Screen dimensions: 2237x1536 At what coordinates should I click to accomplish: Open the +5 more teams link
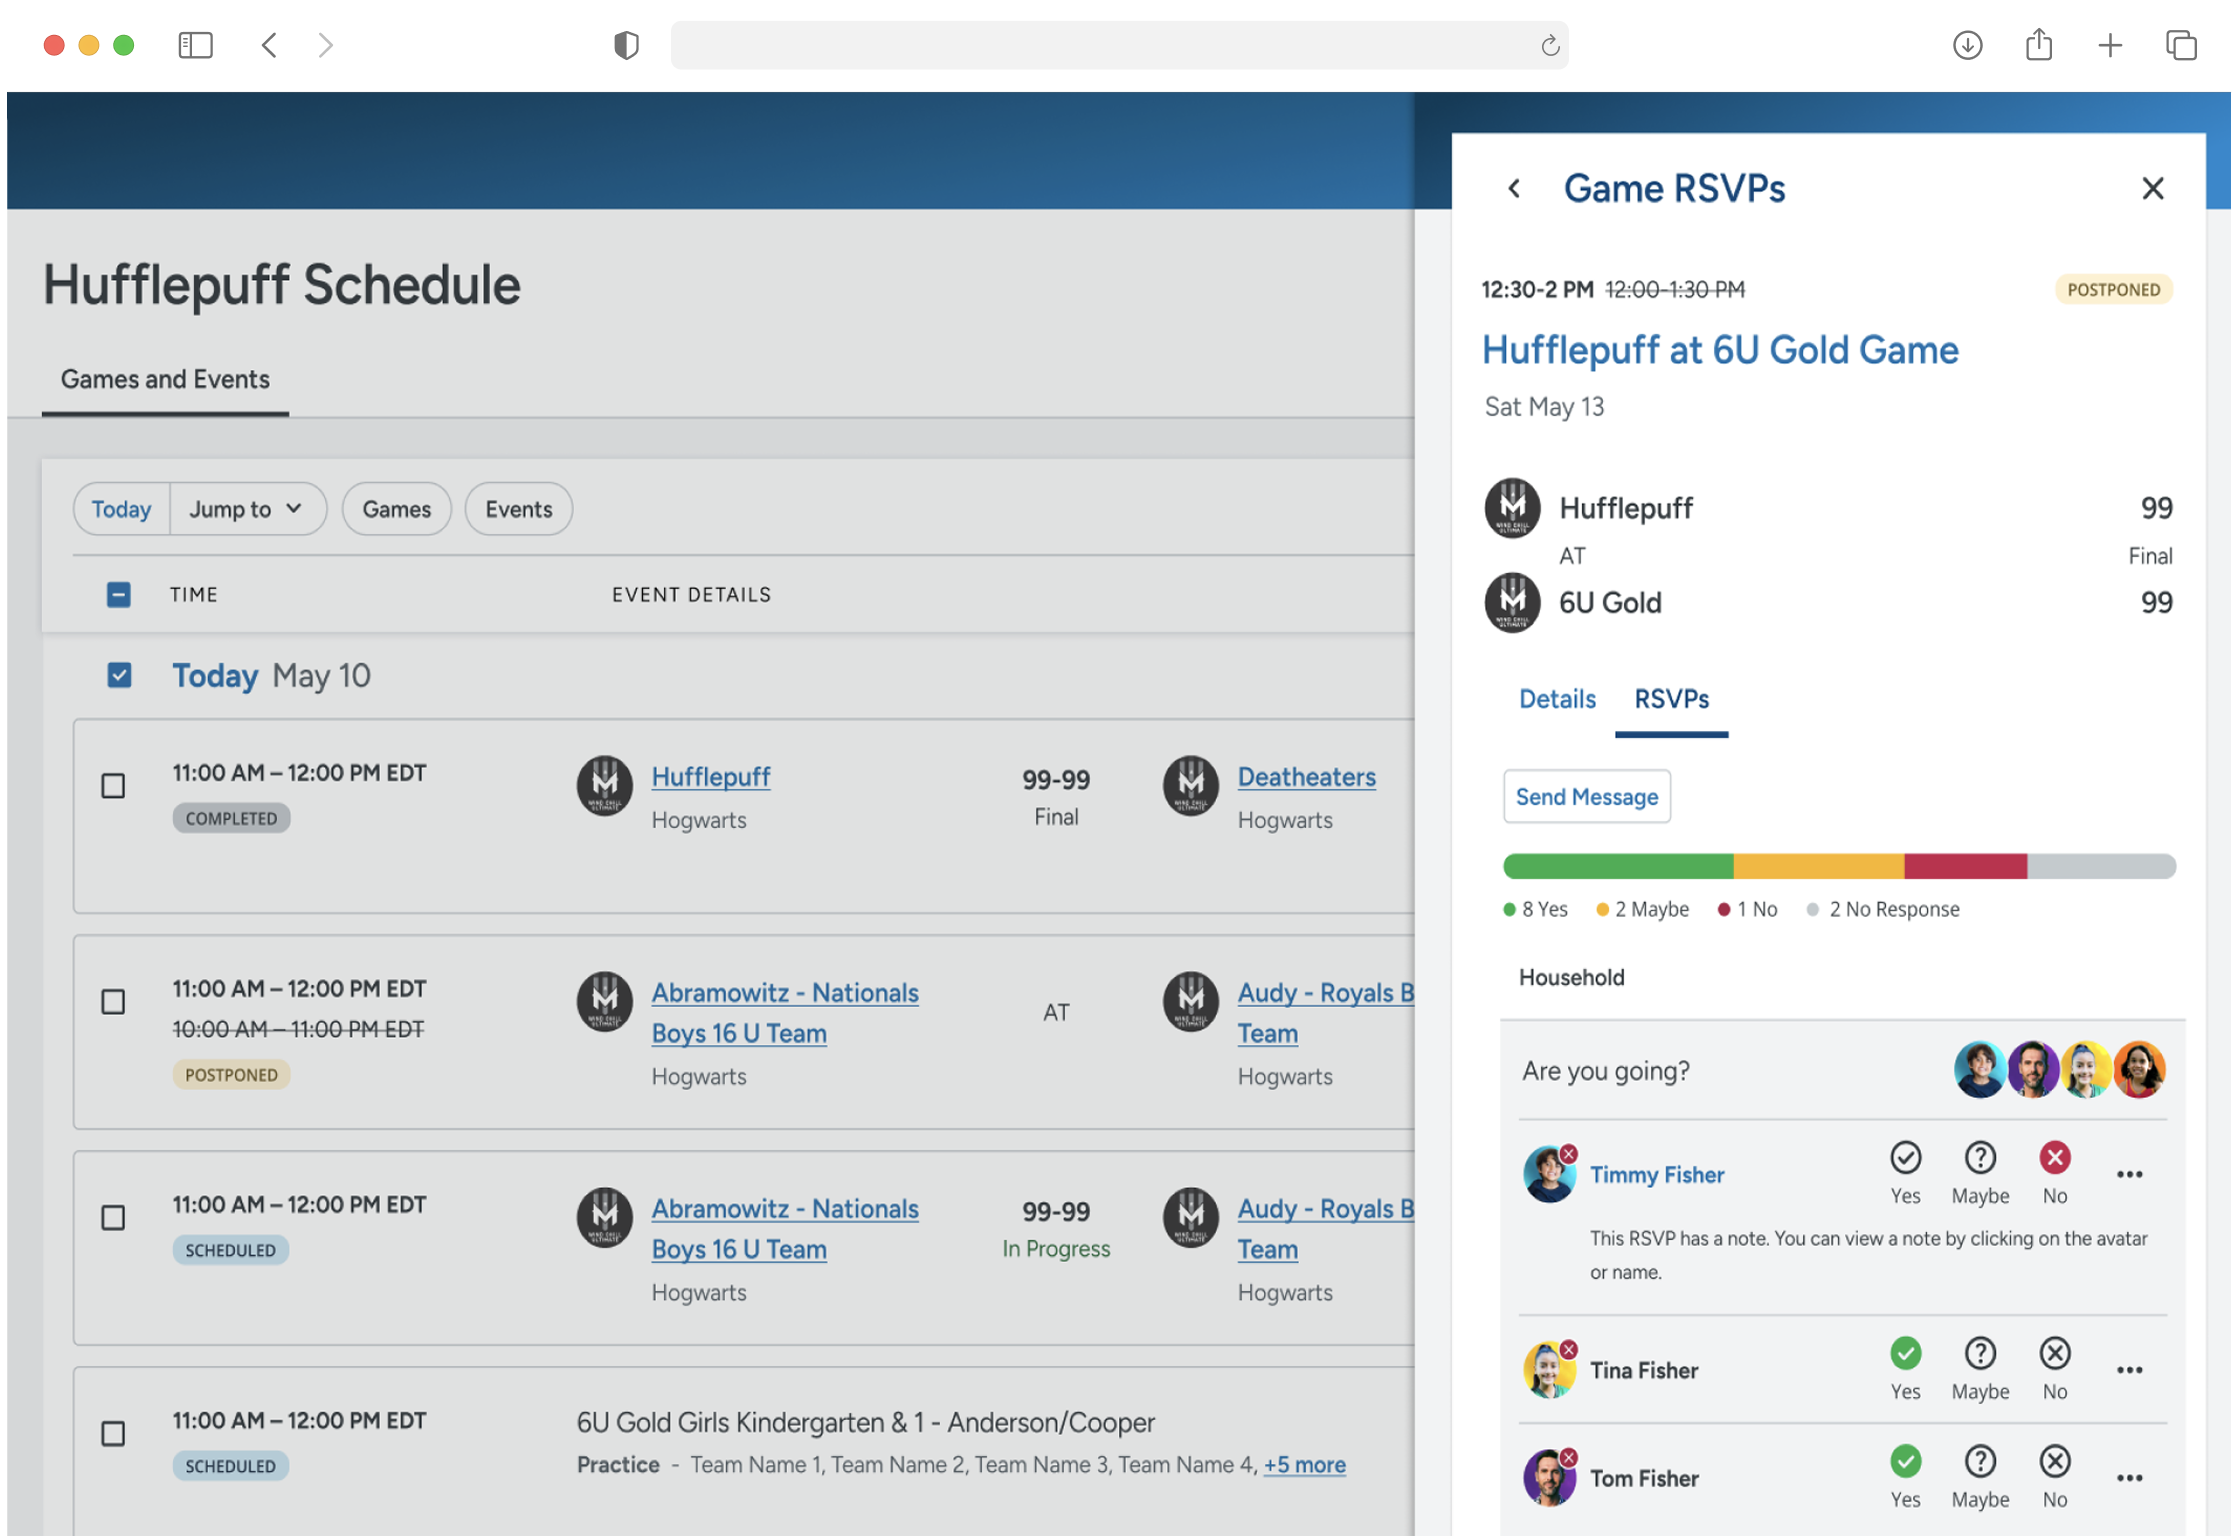[1304, 1465]
